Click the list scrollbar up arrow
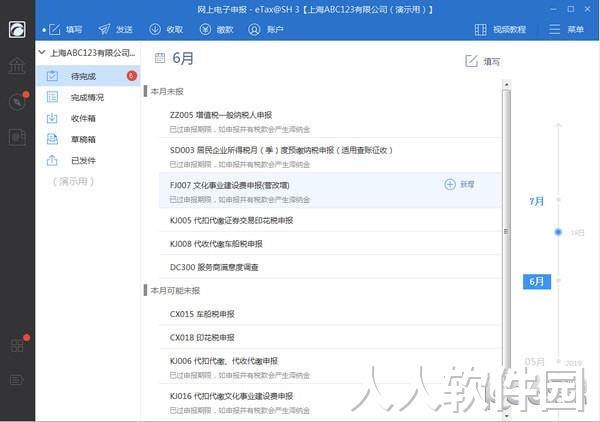This screenshot has width=600, height=422. coord(507,84)
